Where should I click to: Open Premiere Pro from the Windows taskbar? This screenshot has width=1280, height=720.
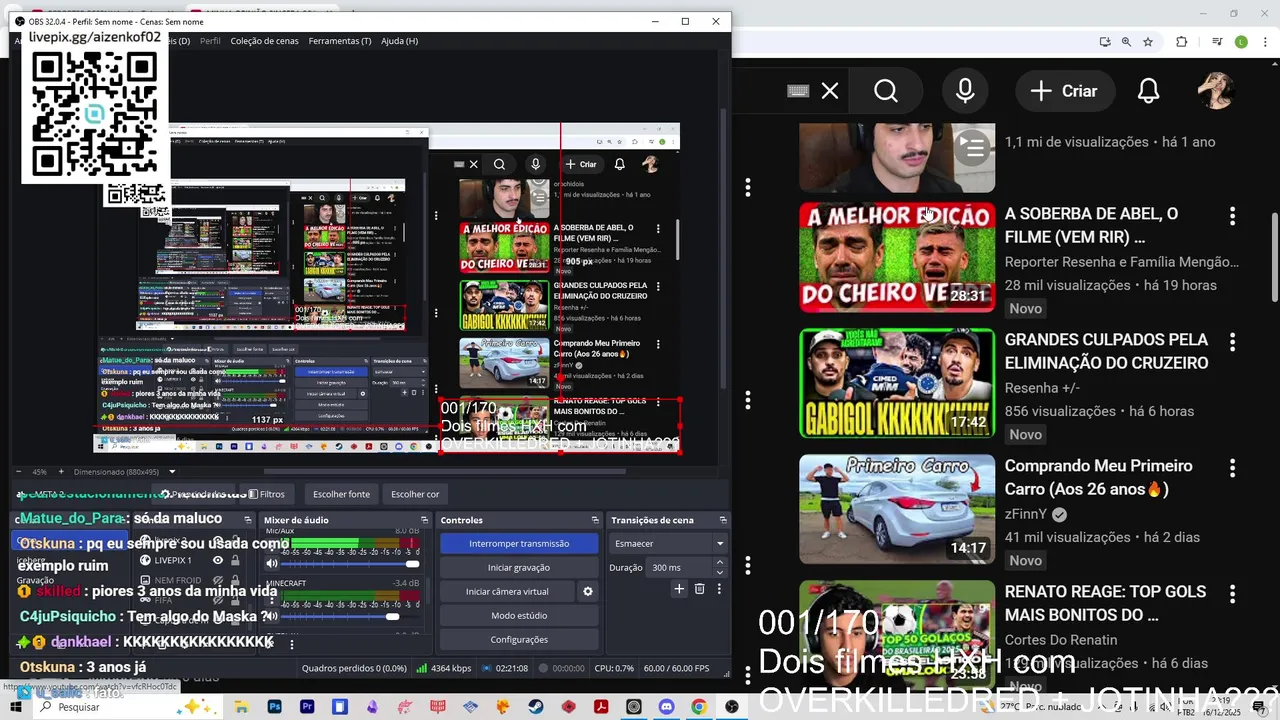(307, 707)
